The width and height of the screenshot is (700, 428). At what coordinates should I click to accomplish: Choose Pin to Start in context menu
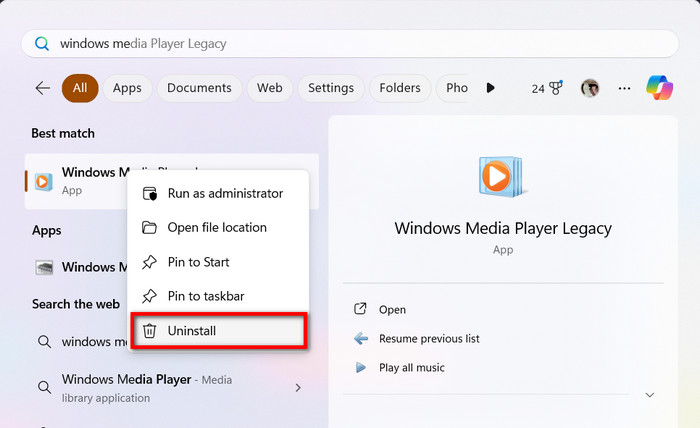coord(218,262)
